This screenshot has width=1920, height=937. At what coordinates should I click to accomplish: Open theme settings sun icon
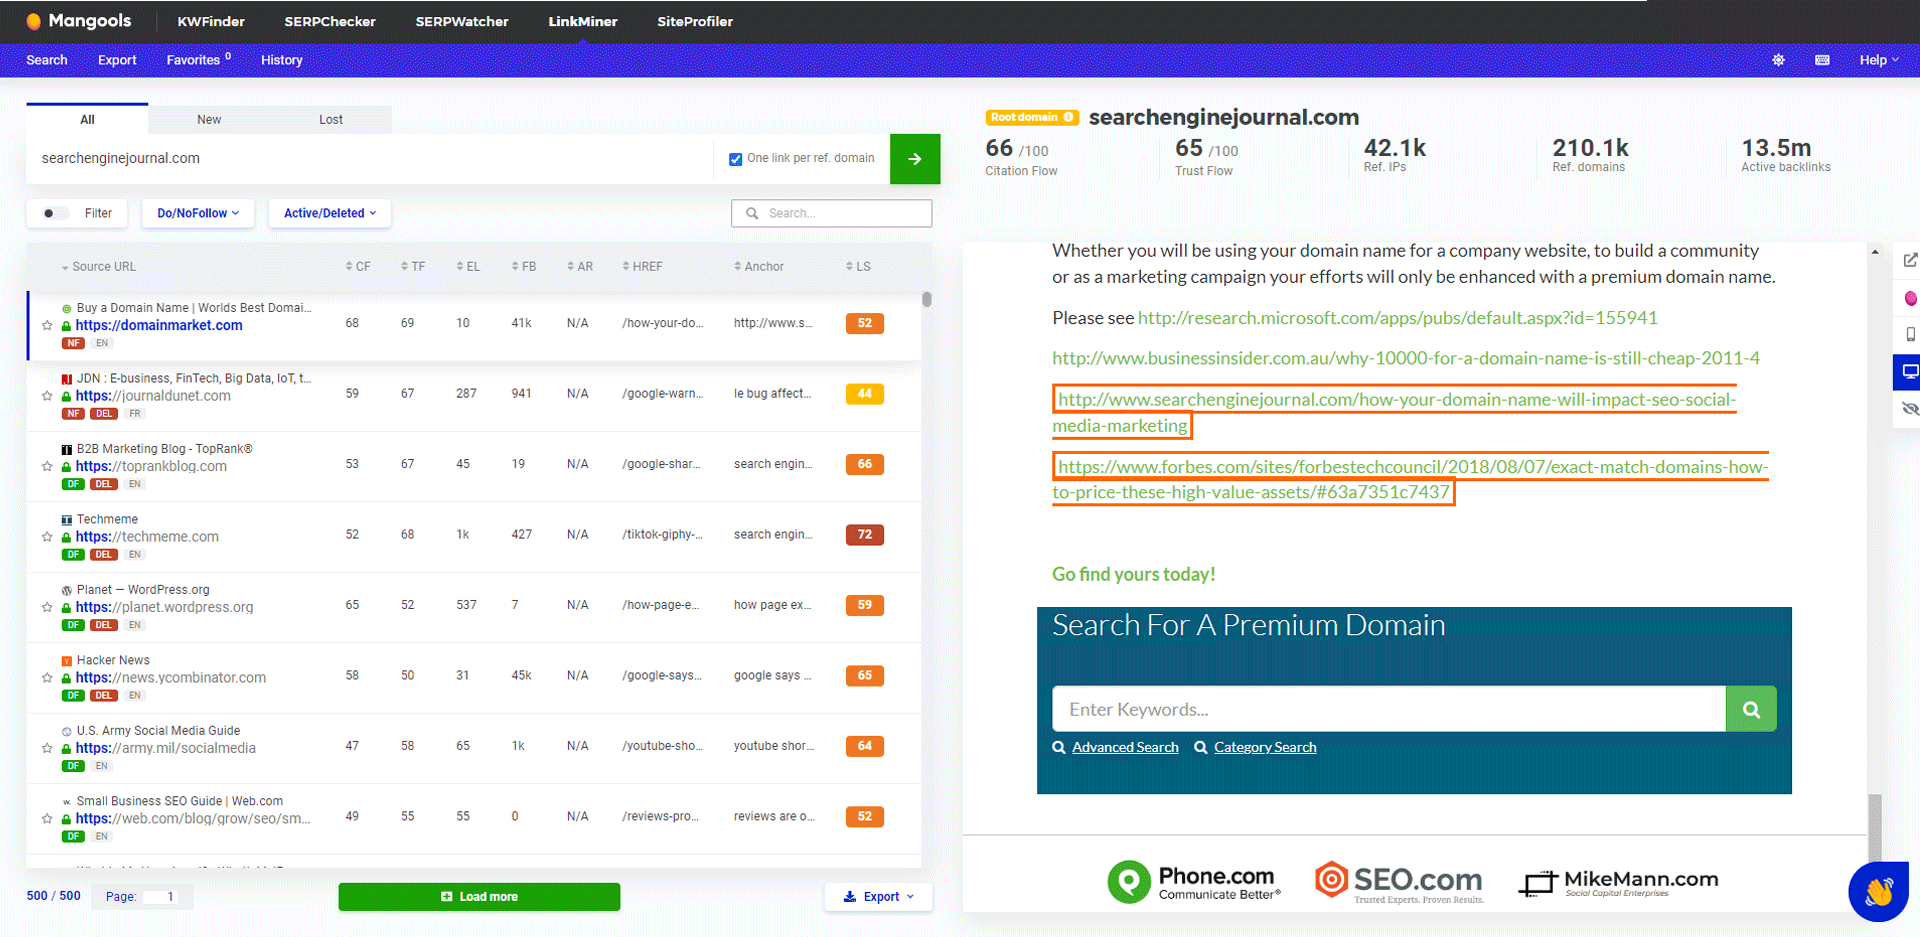click(x=1778, y=60)
